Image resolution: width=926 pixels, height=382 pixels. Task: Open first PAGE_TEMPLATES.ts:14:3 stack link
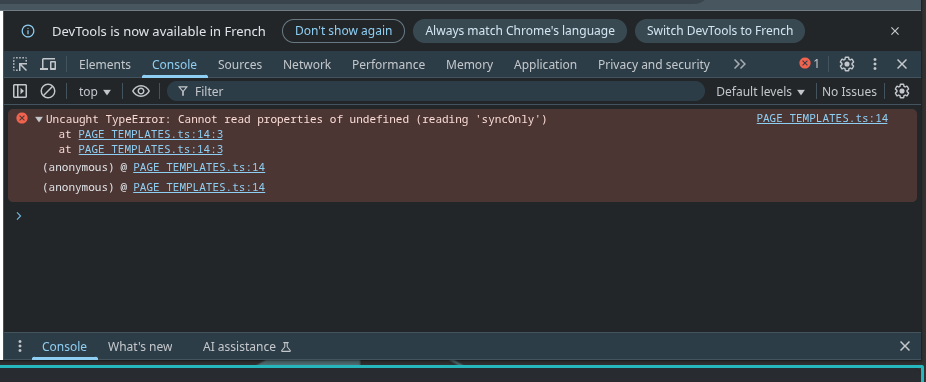point(151,134)
